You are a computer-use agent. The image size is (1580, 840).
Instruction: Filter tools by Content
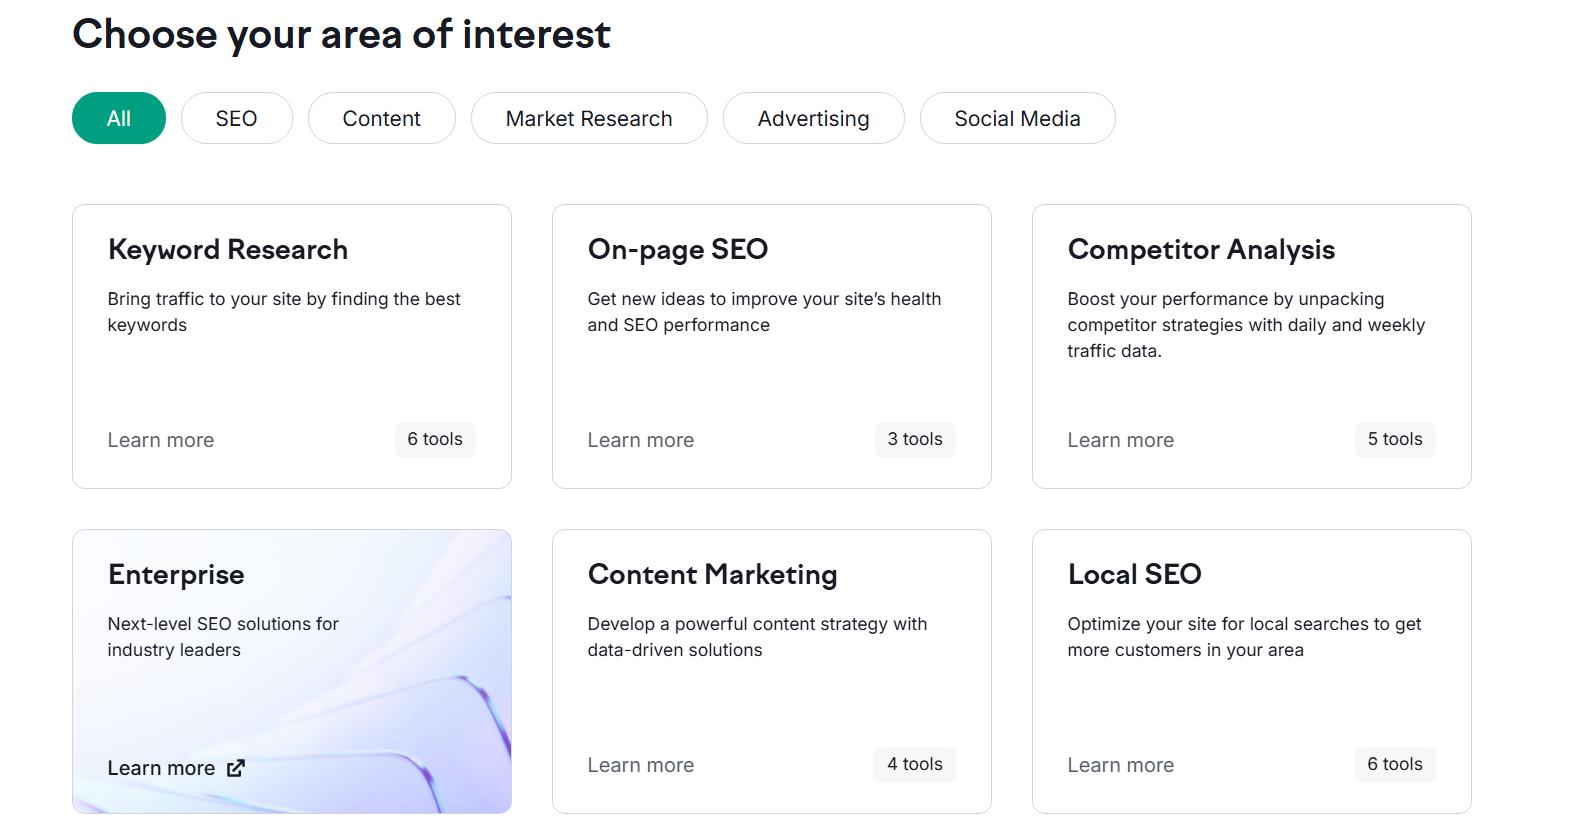381,117
